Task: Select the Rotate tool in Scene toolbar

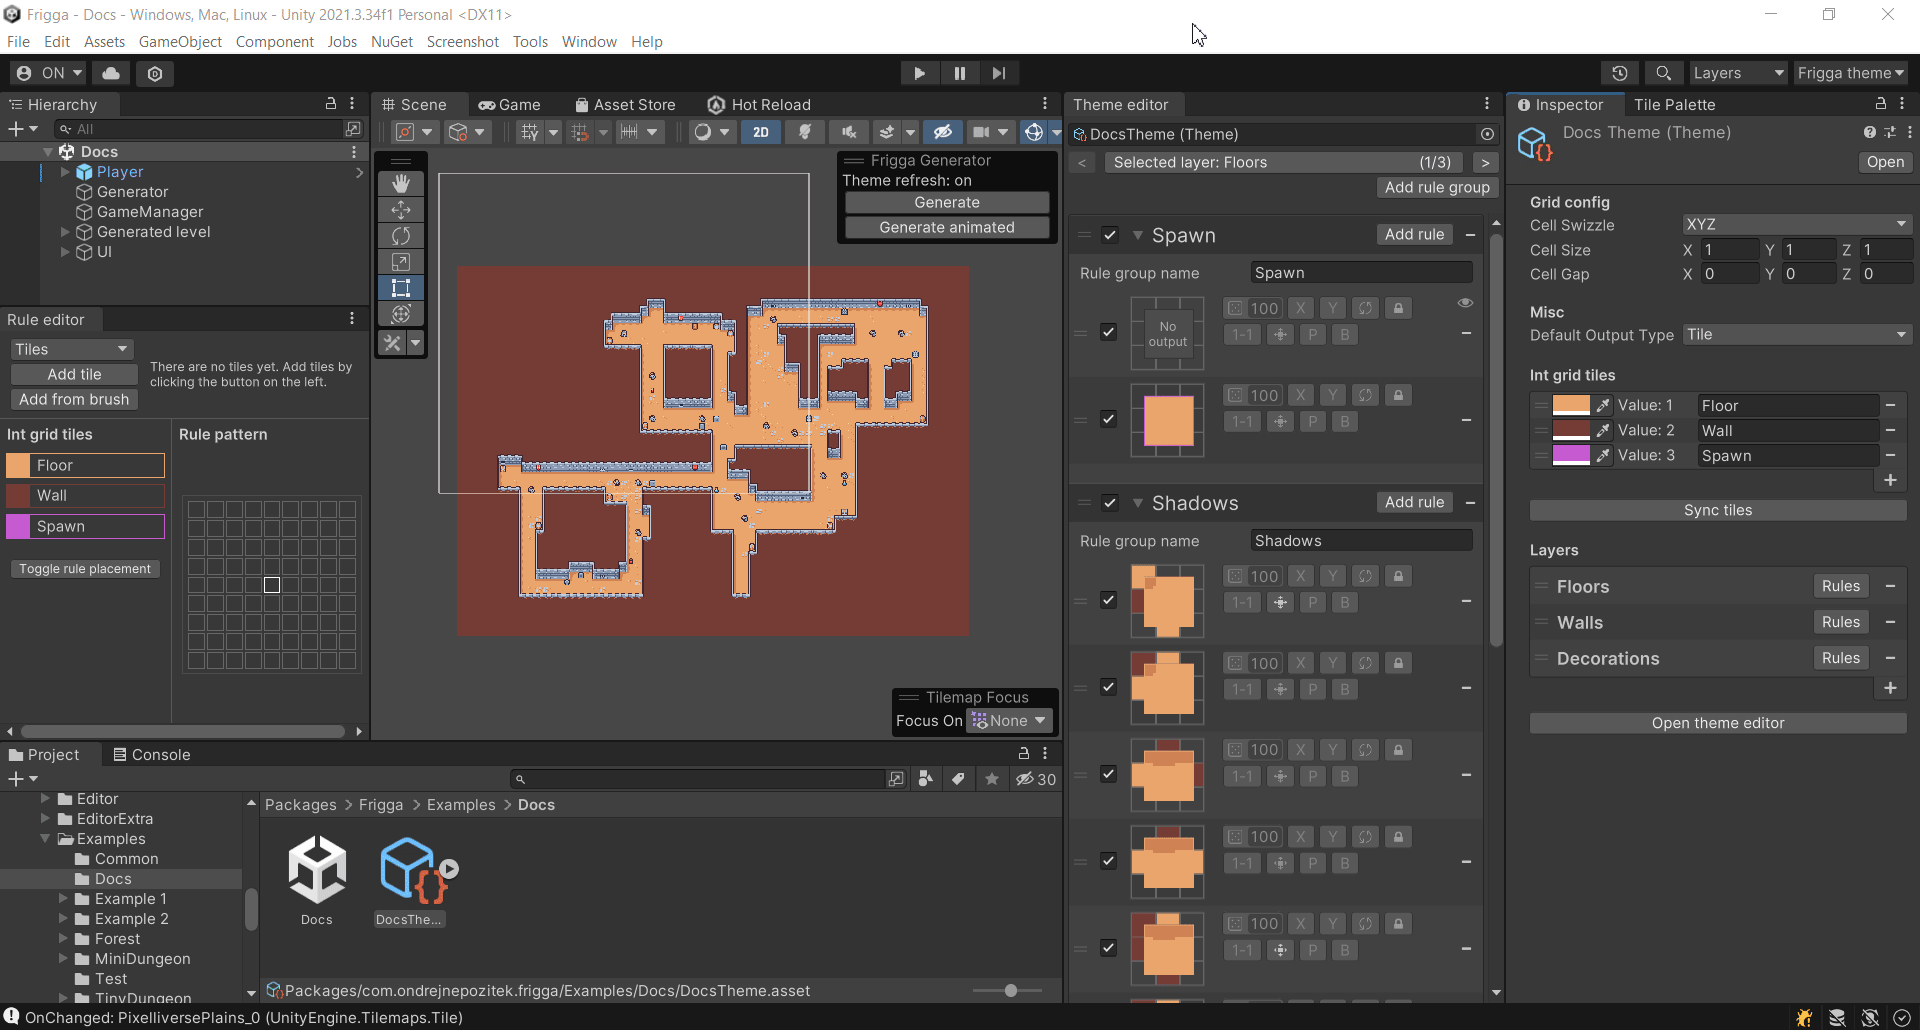Action: [x=401, y=235]
